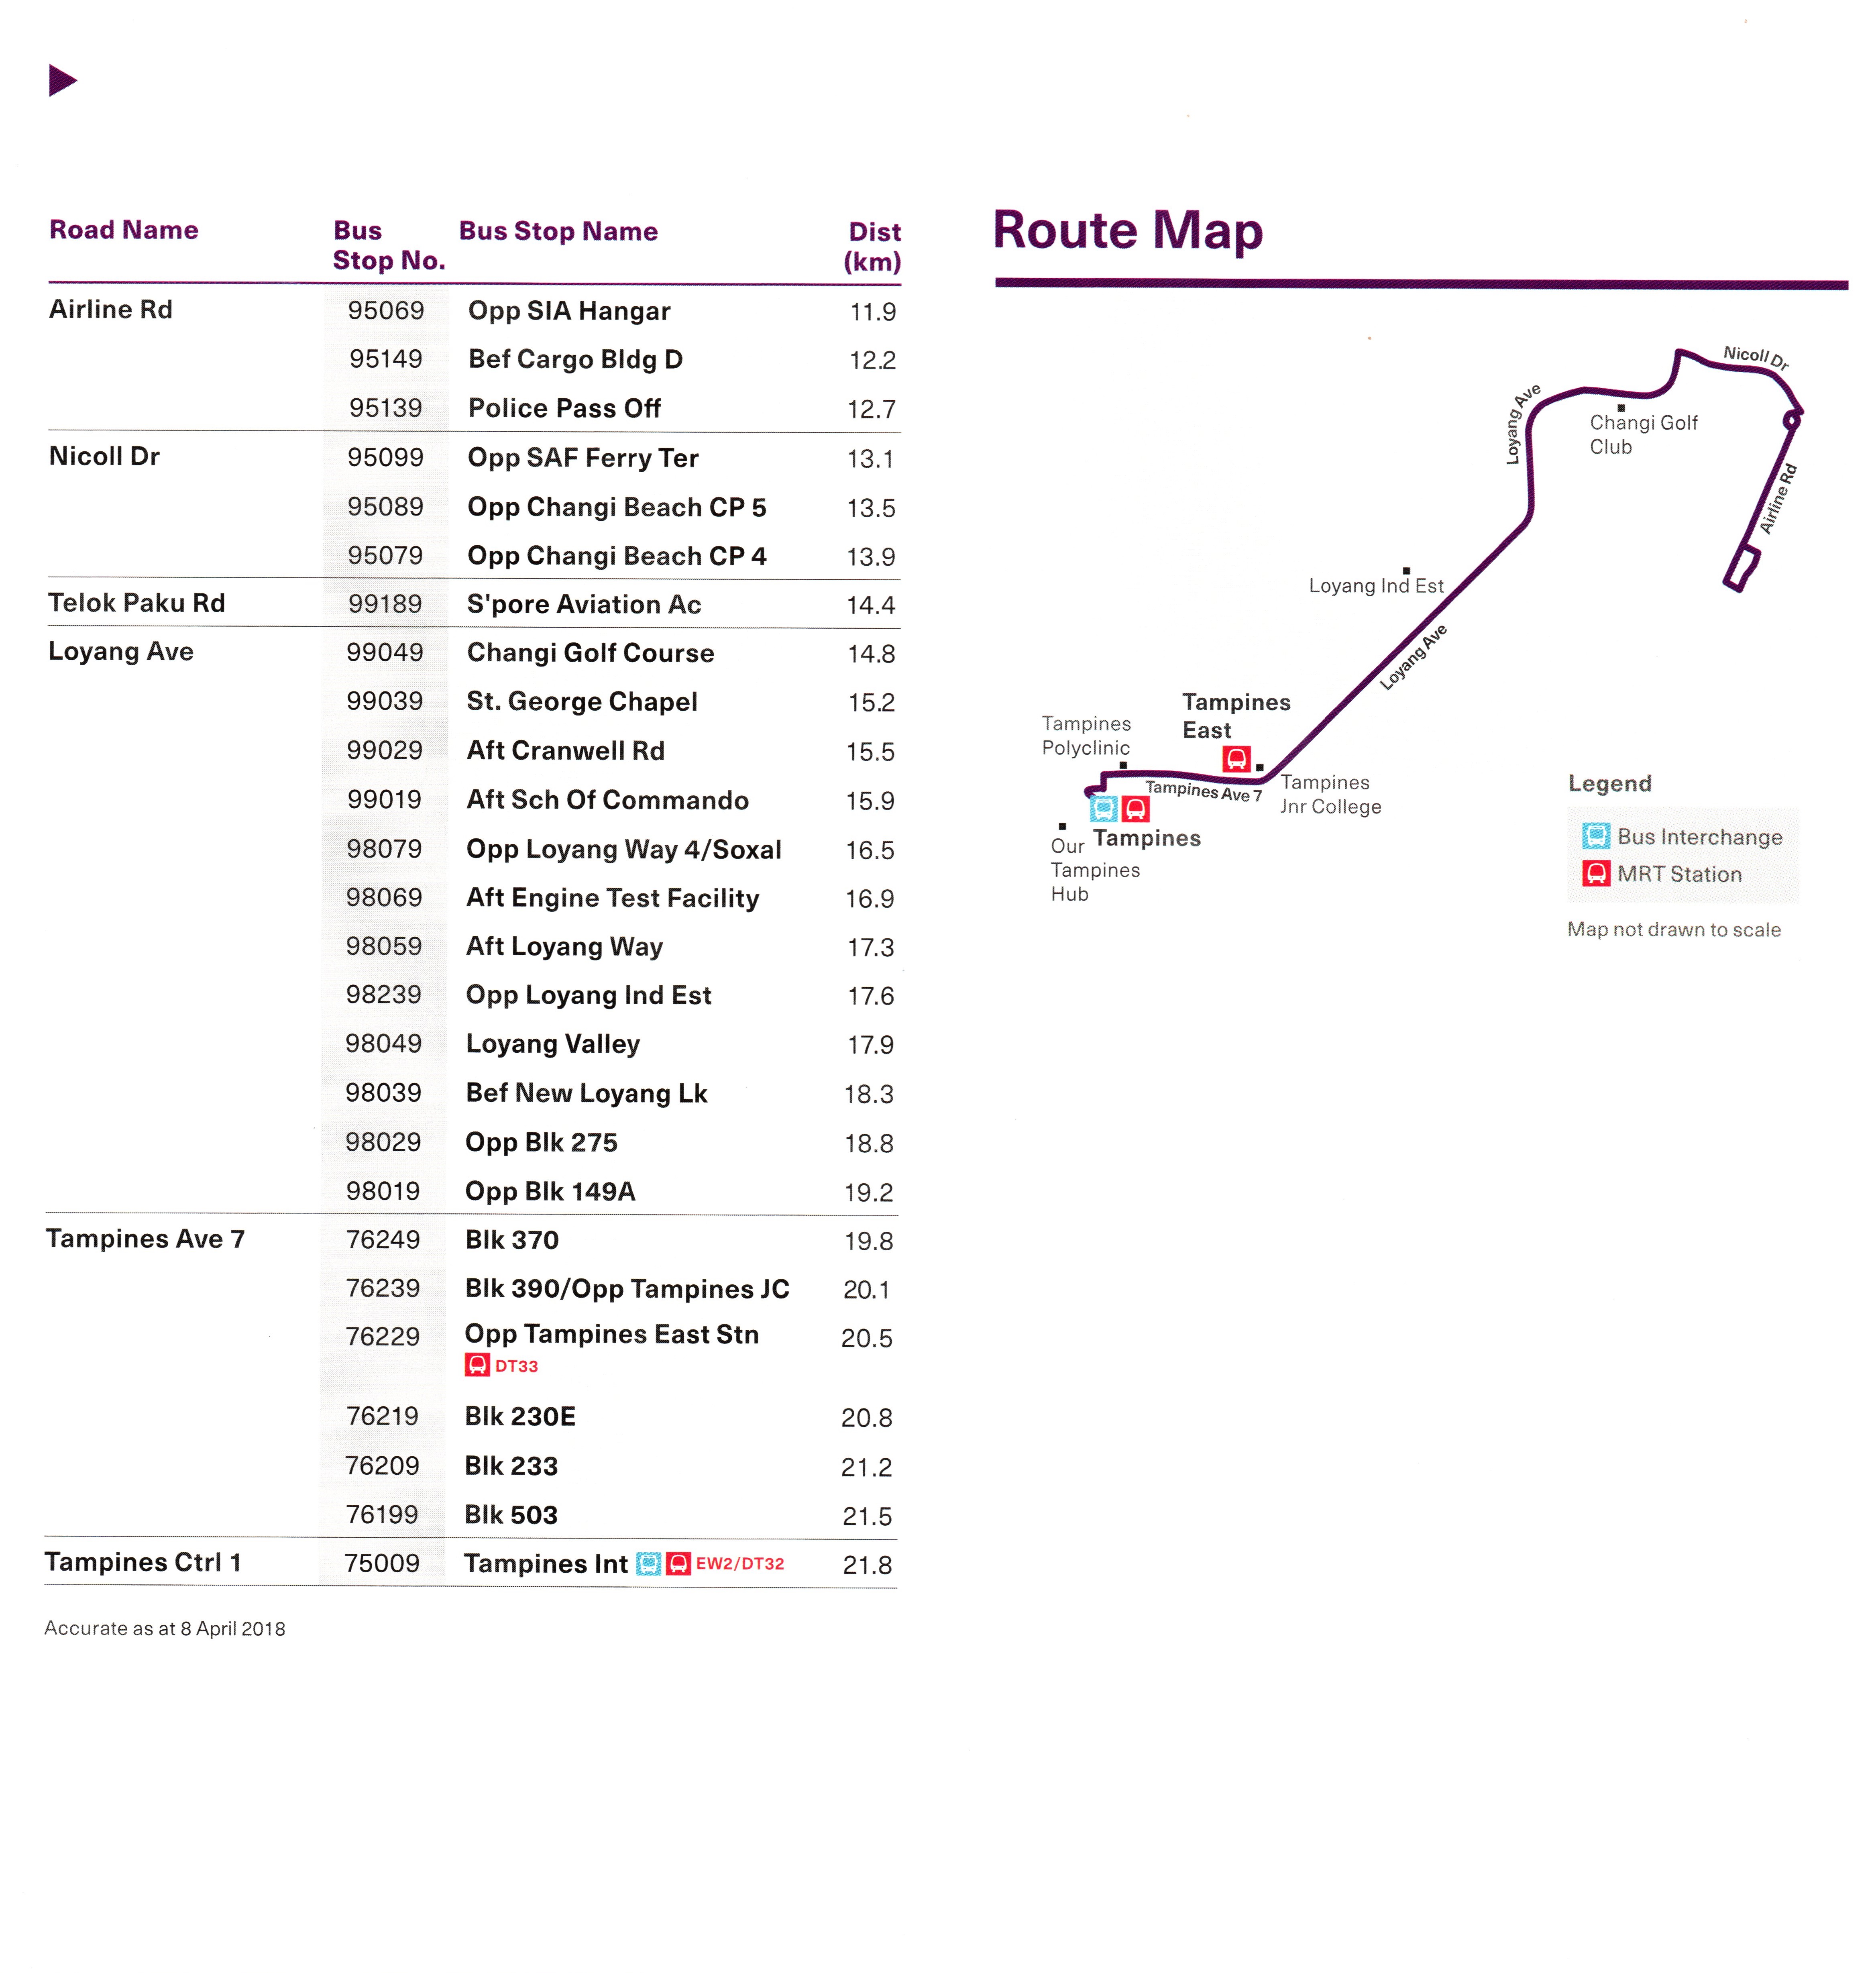
Task: Click the Opp SAF Ferry Ter stop name
Action: tap(583, 458)
